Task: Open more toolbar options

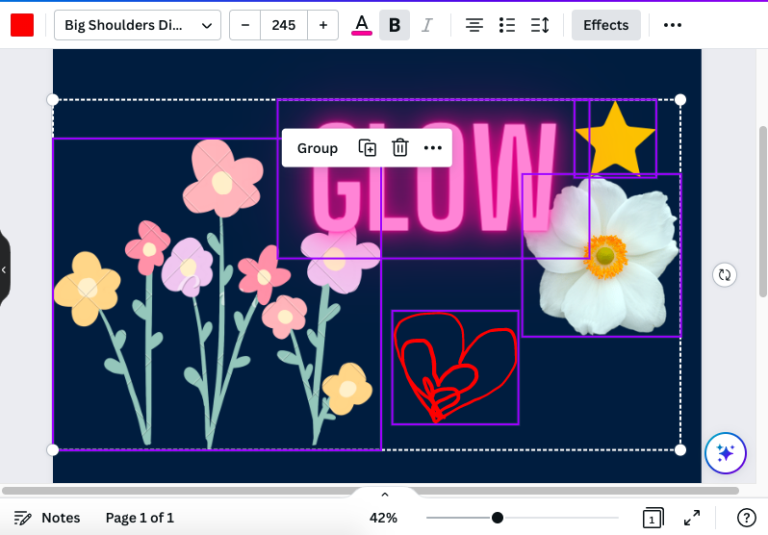Action: [672, 25]
